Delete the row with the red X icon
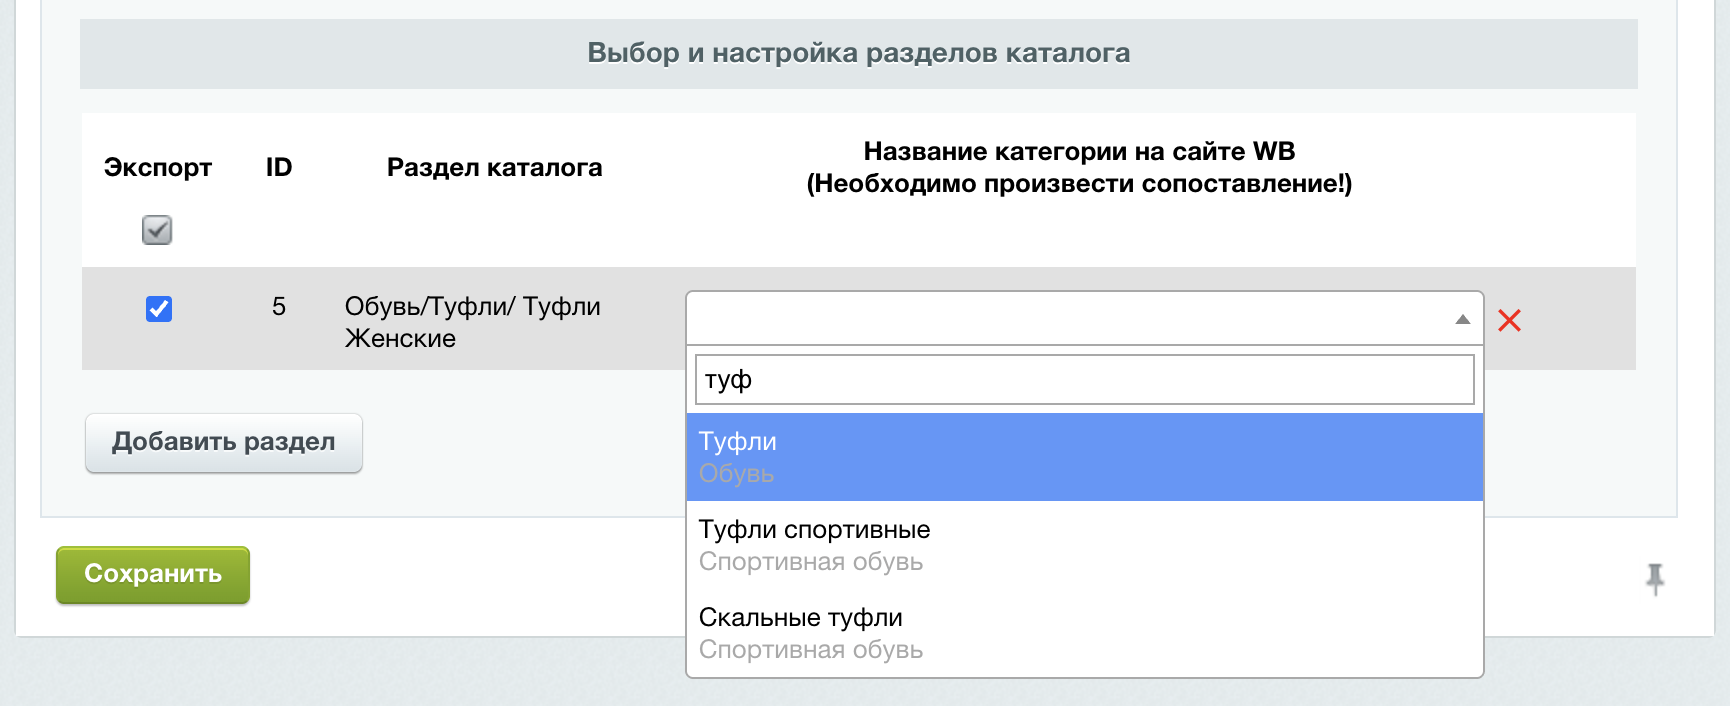The image size is (1730, 706). [x=1509, y=320]
